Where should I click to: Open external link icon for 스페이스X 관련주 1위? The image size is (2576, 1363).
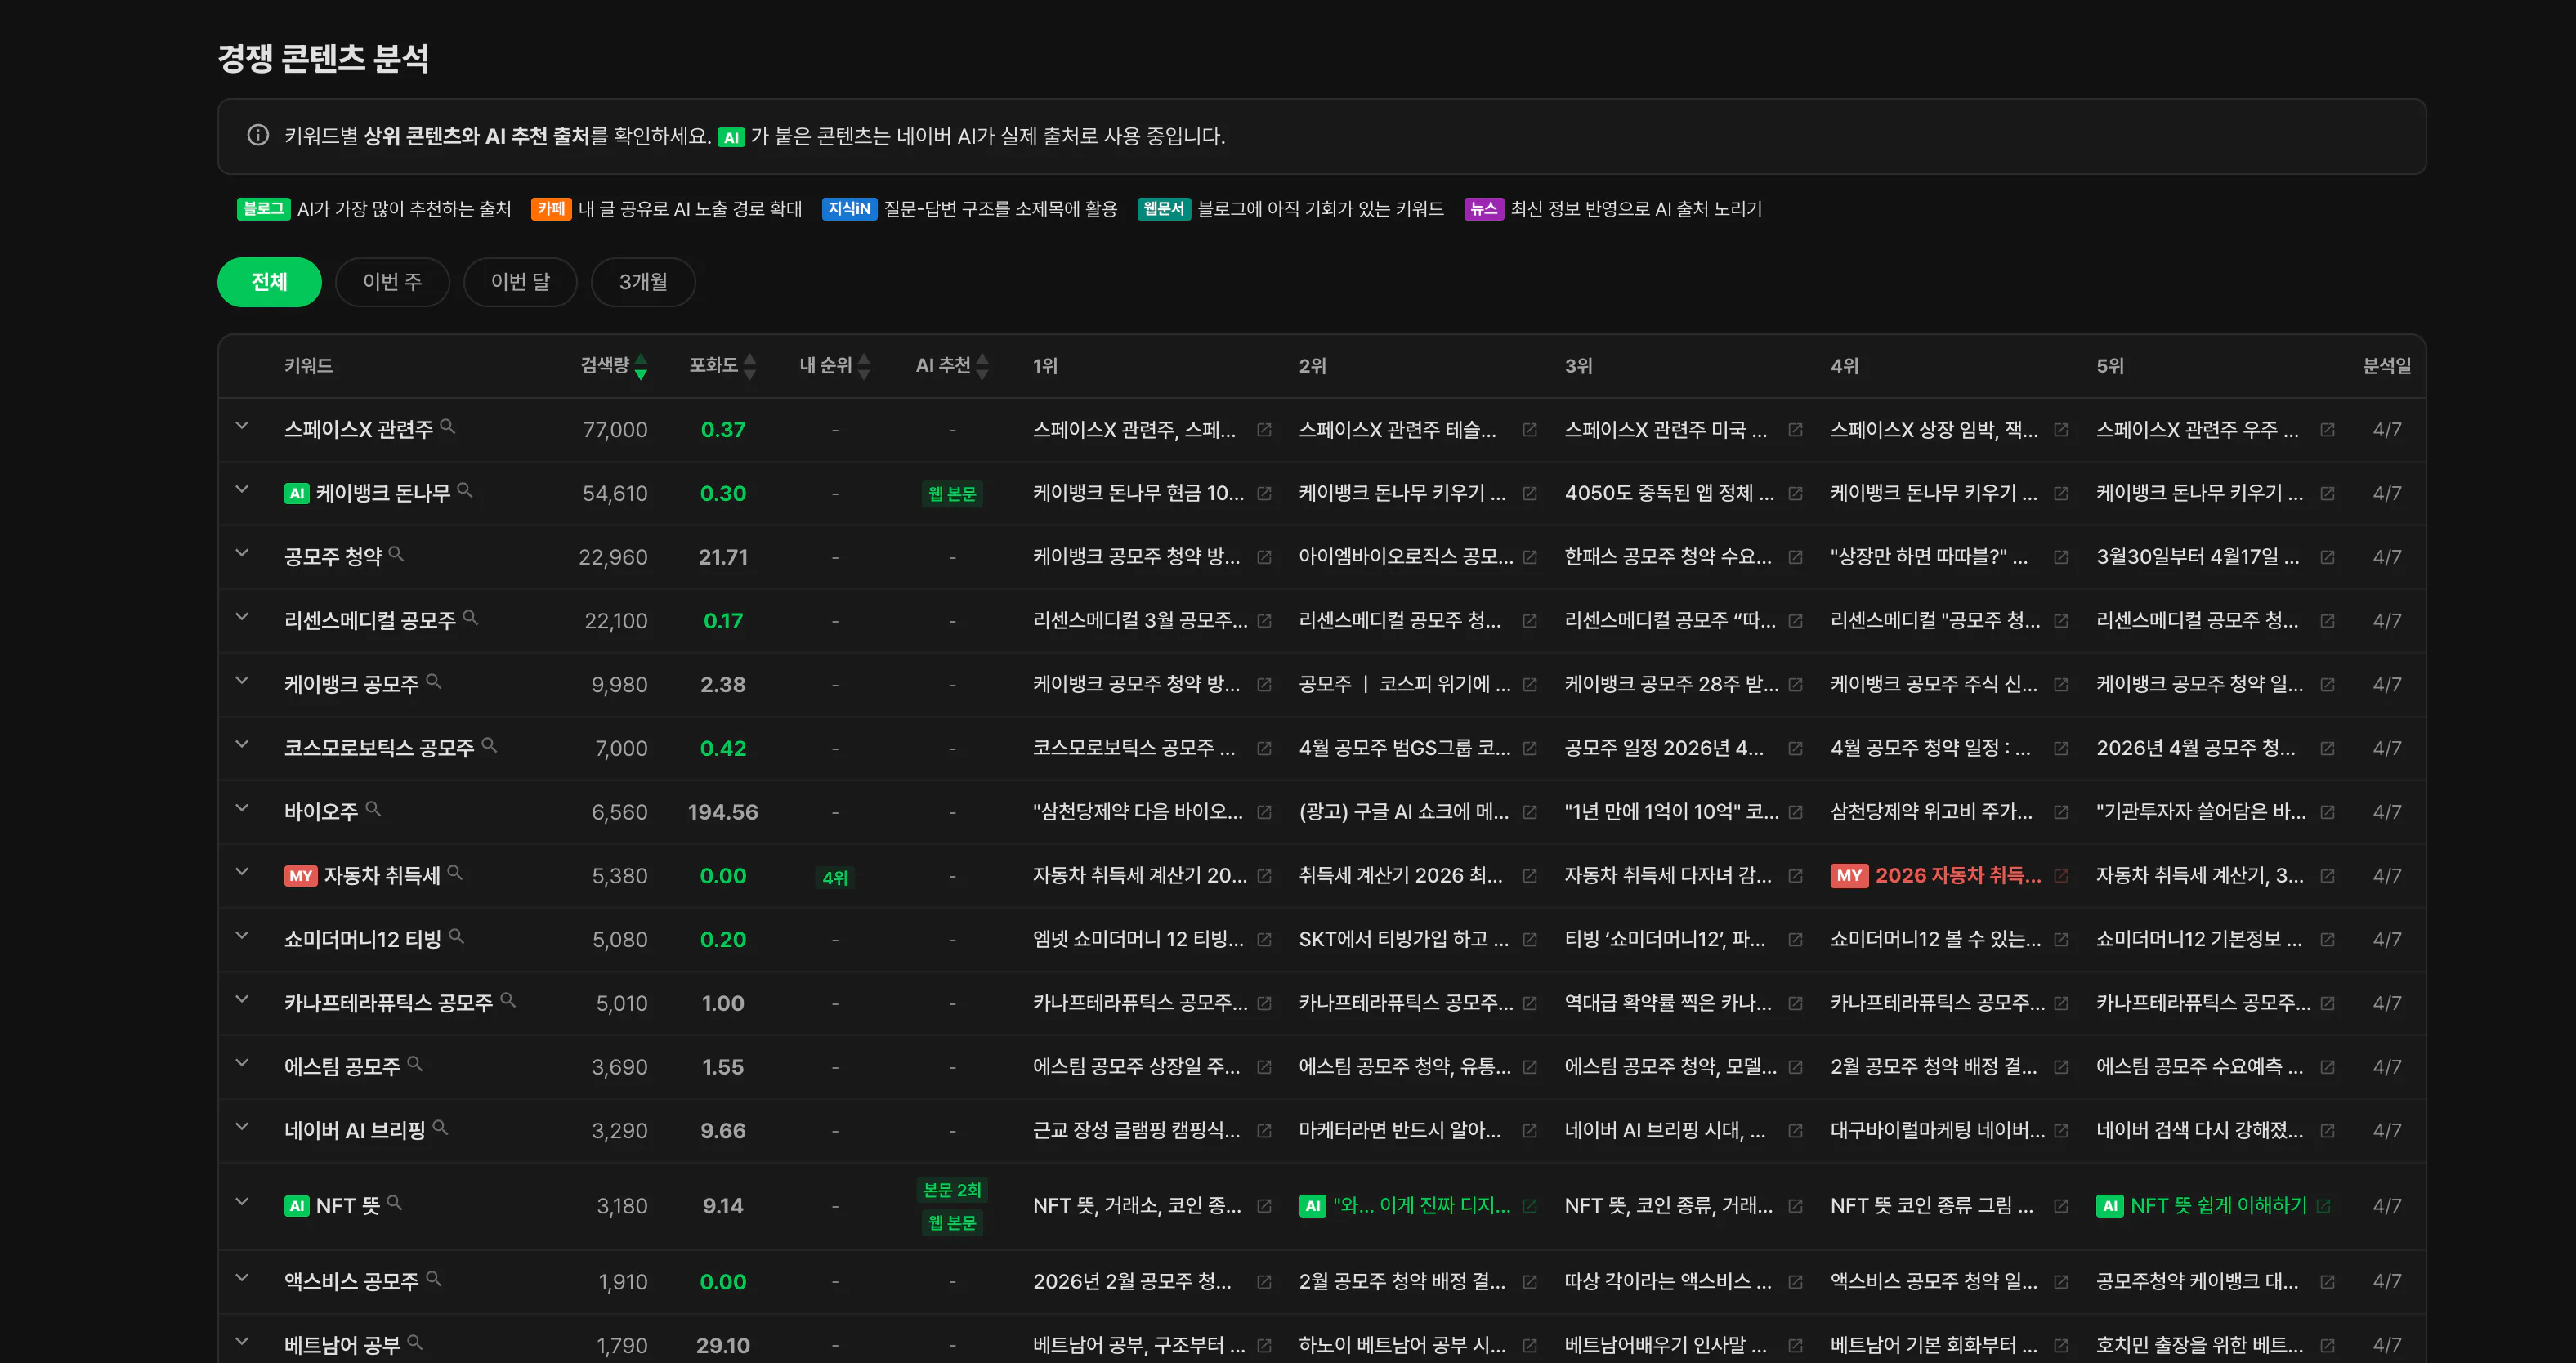(1264, 430)
